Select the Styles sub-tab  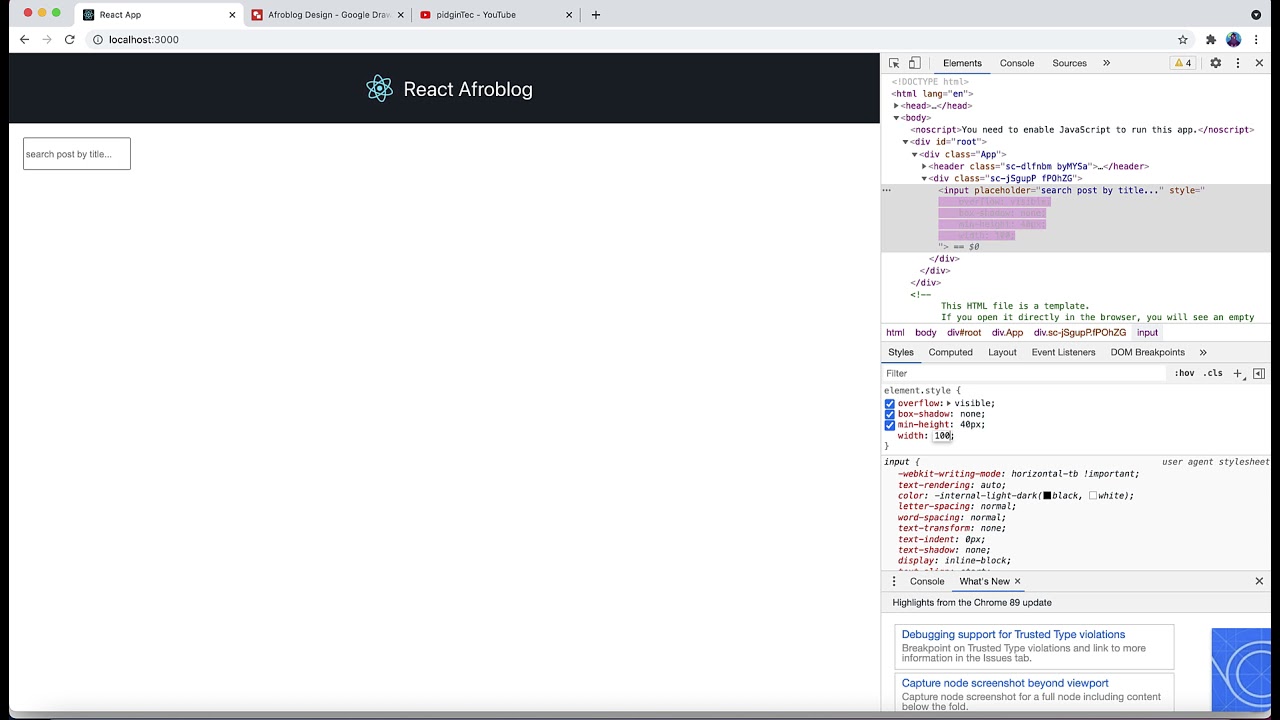[x=901, y=352]
